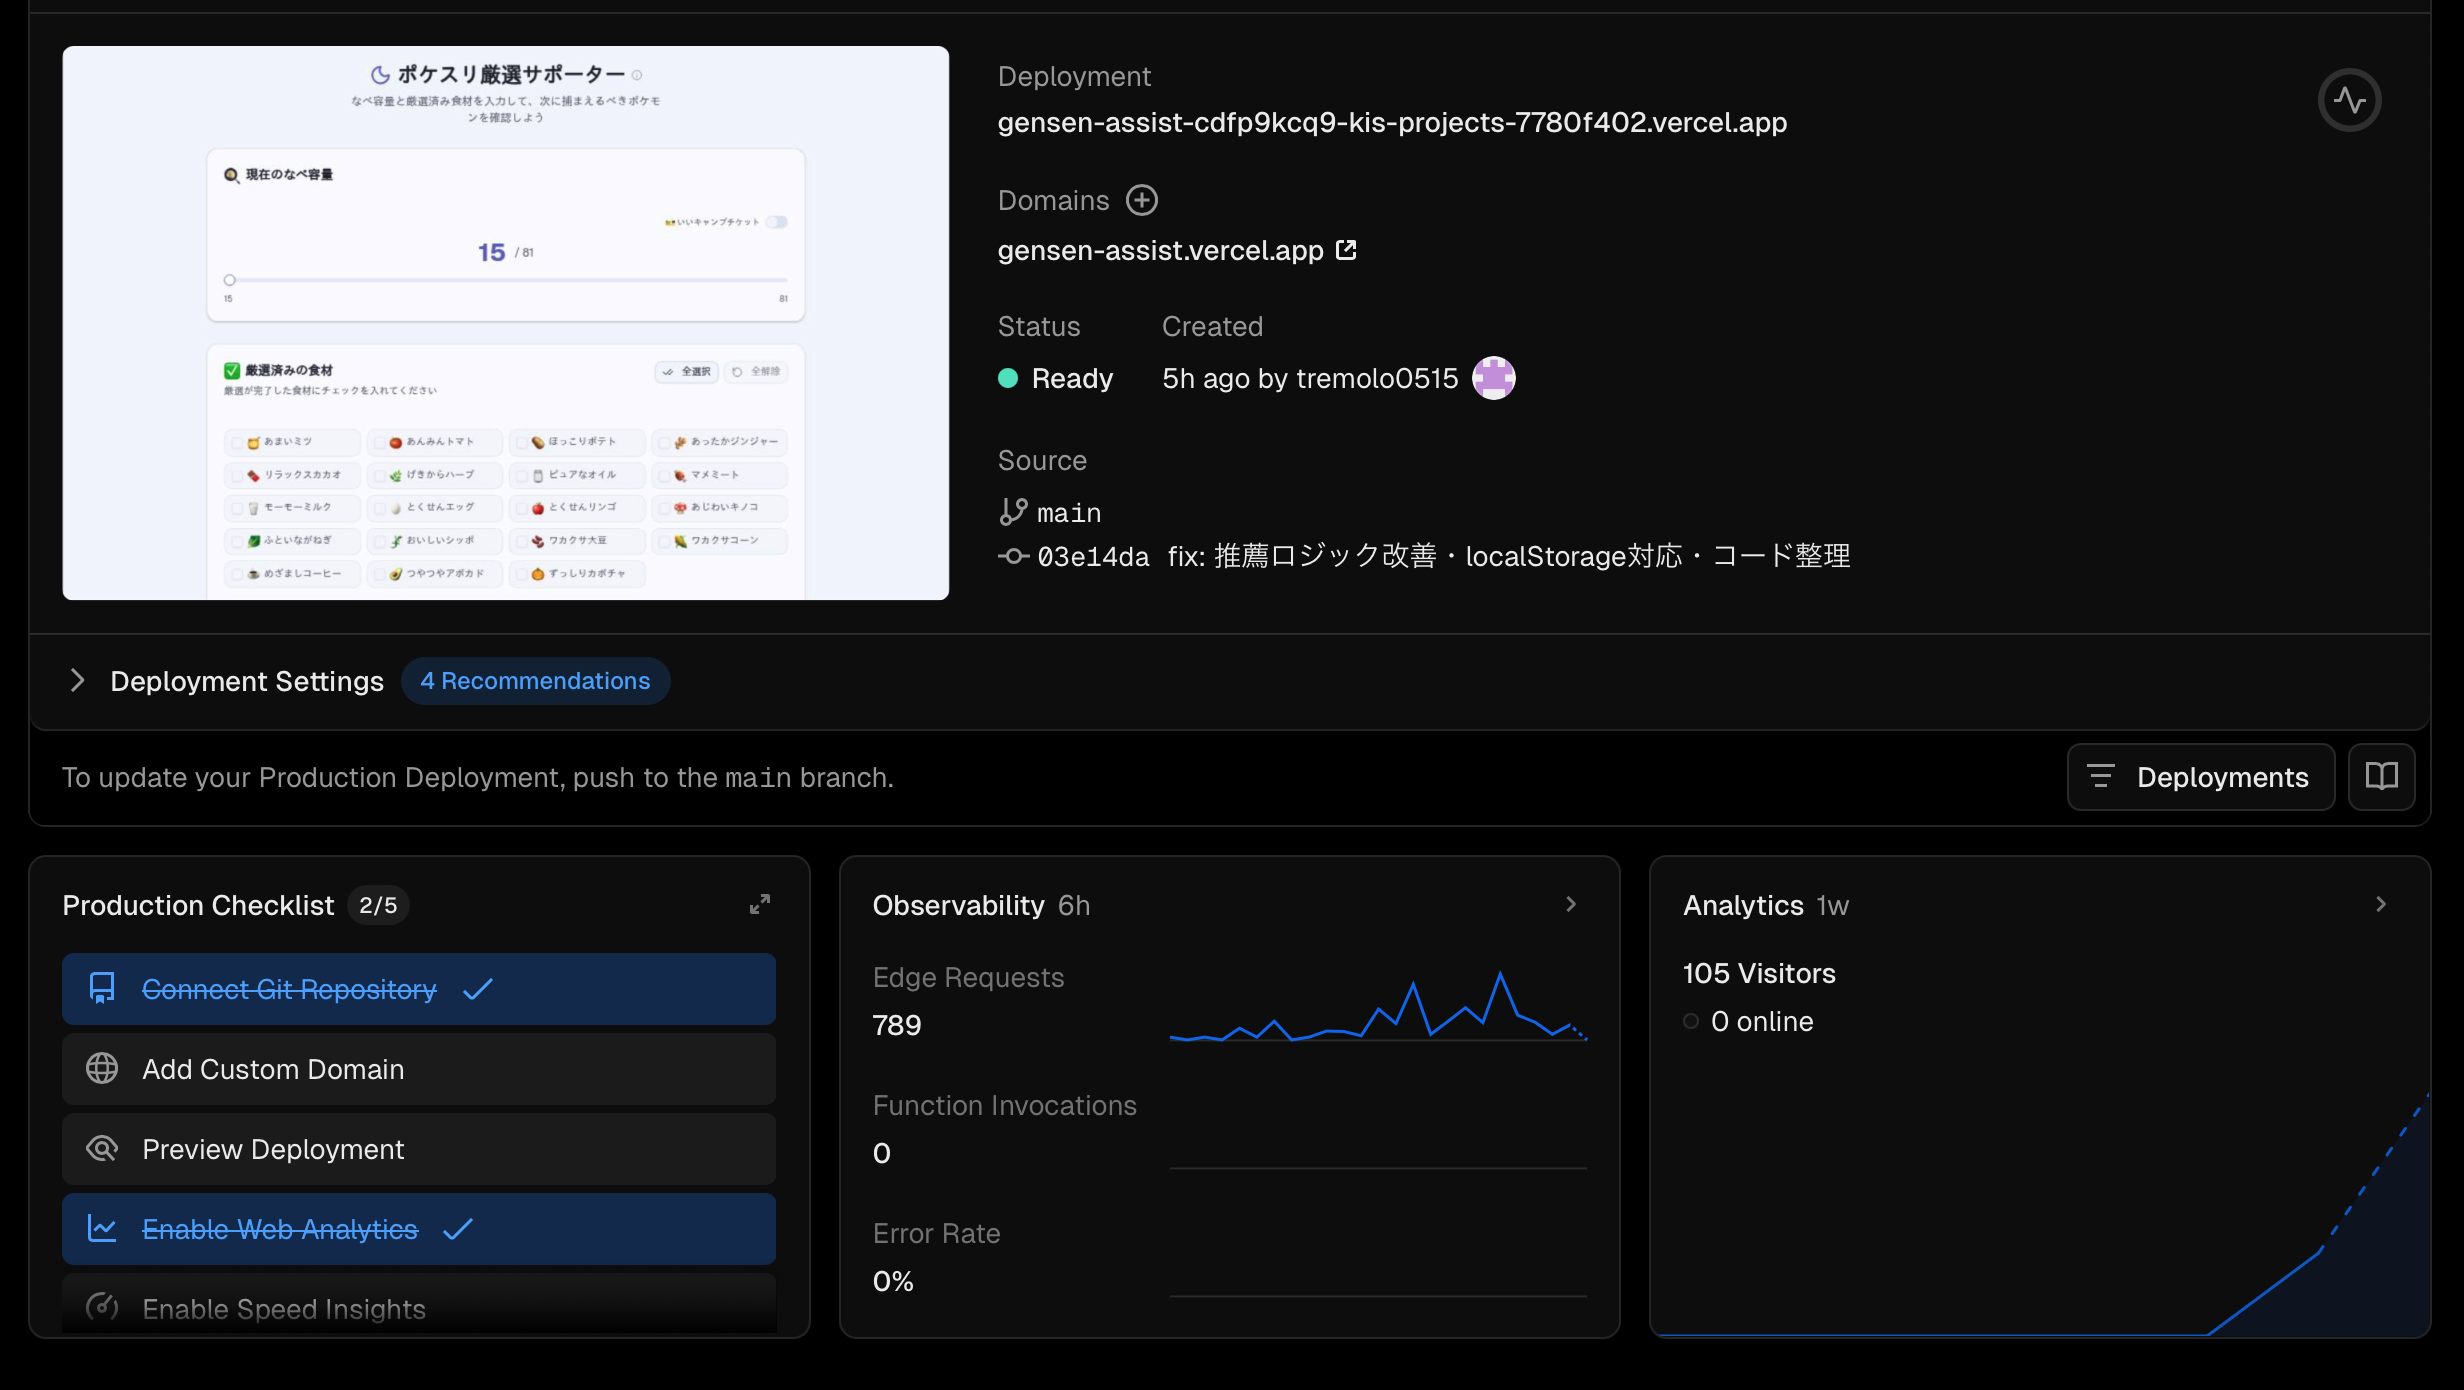Add a domain with plus icon

click(x=1141, y=200)
